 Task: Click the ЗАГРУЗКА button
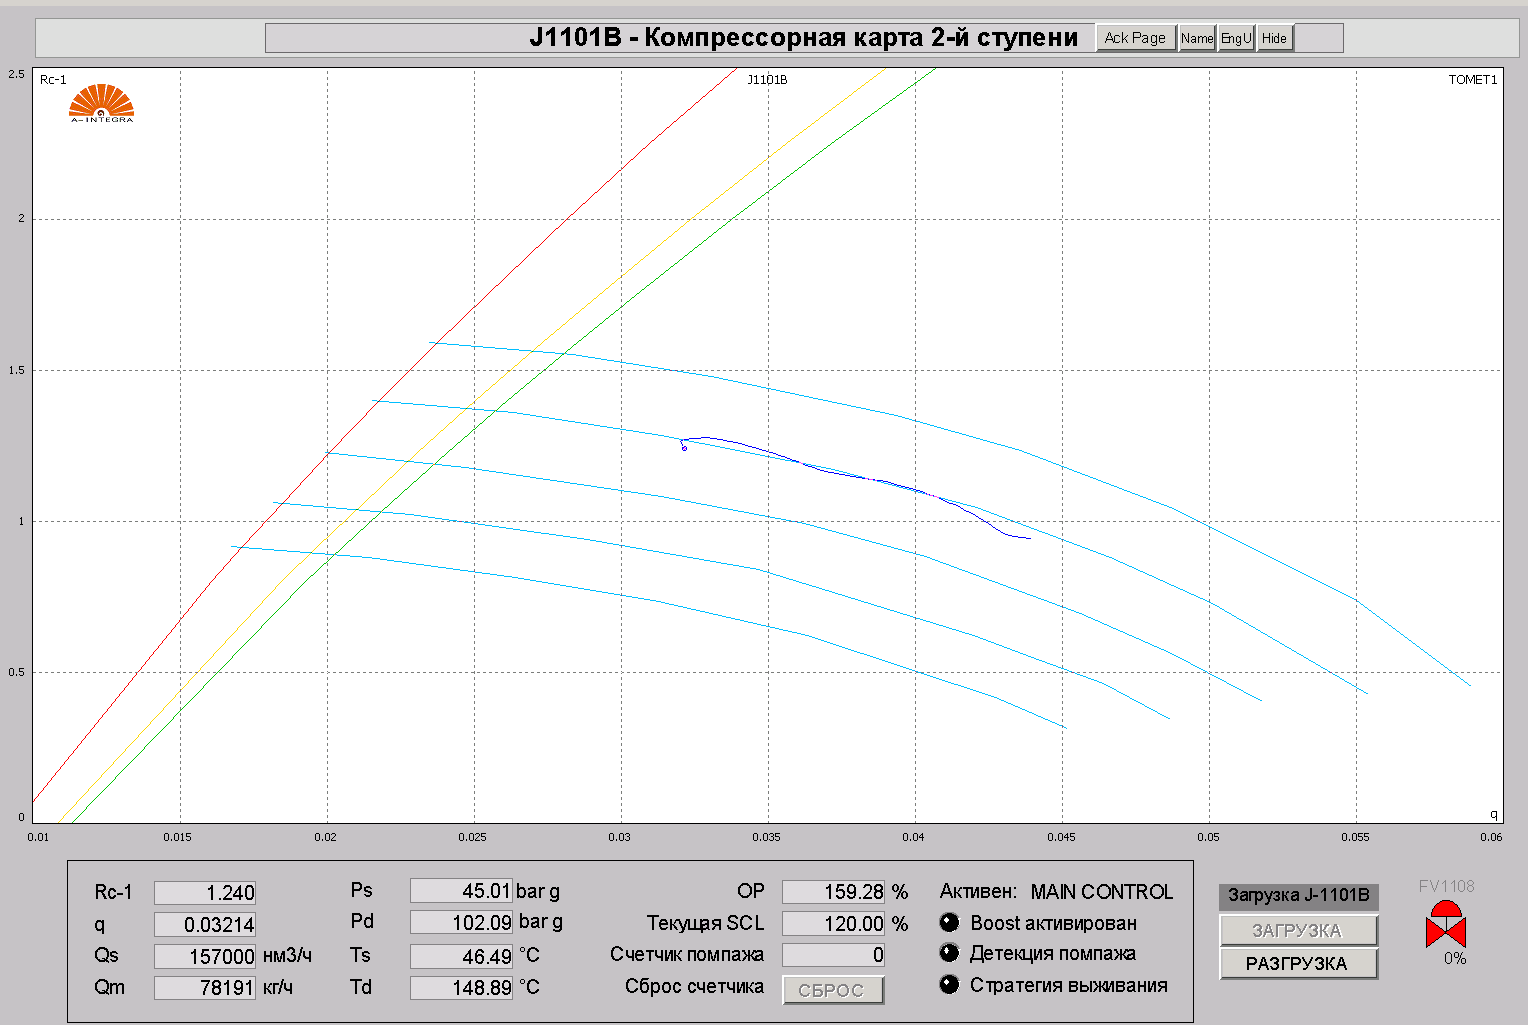(x=1298, y=930)
